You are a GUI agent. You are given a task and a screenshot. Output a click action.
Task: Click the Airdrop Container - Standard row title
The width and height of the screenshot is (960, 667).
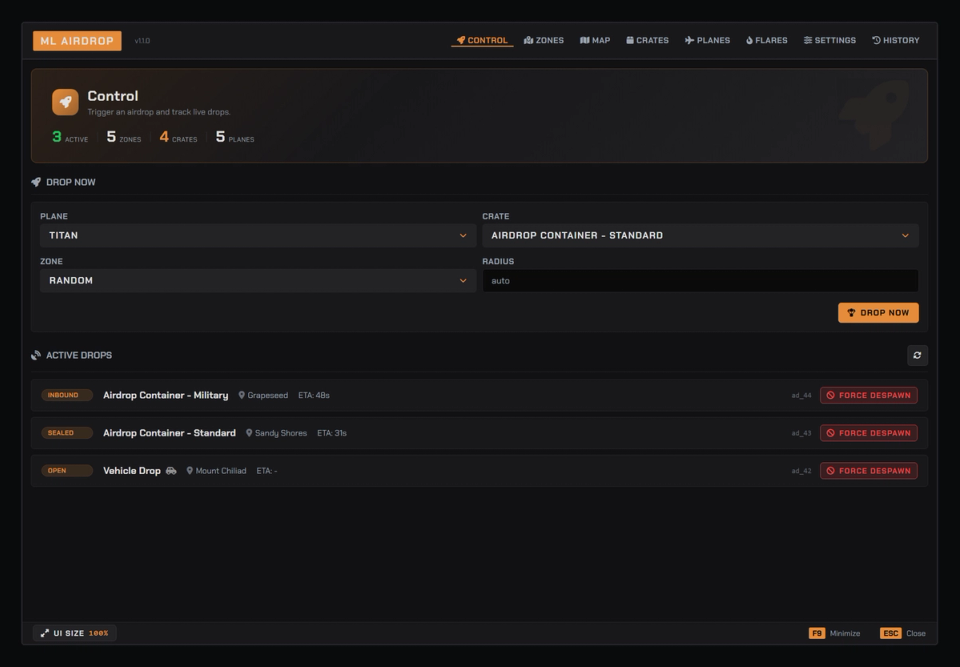(x=169, y=433)
